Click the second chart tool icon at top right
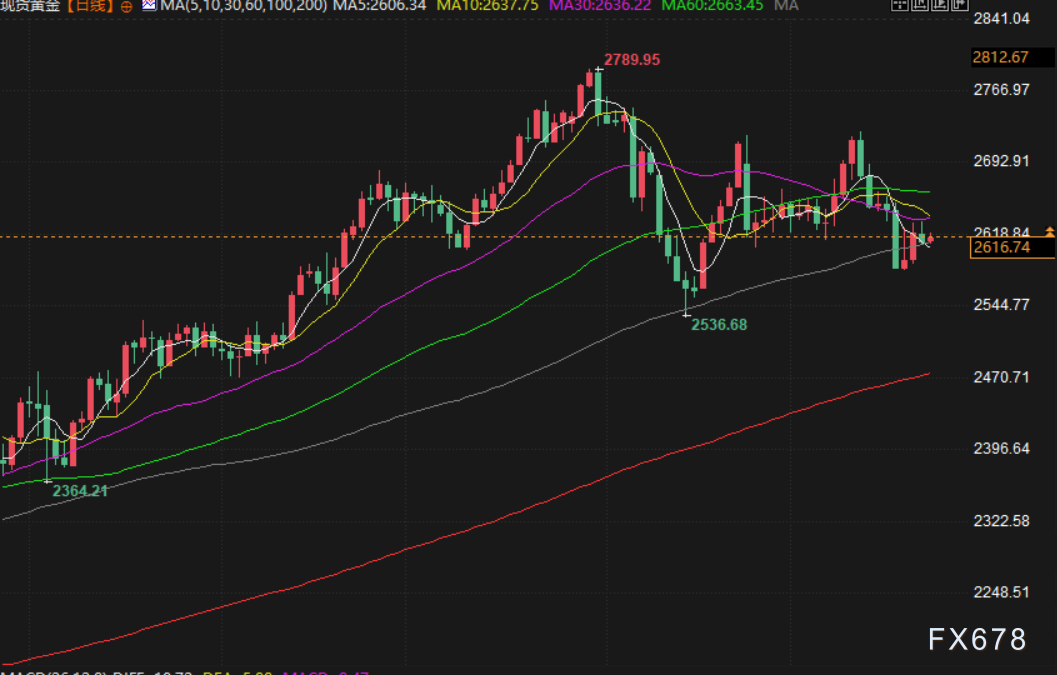This screenshot has width=1057, height=675. (919, 5)
